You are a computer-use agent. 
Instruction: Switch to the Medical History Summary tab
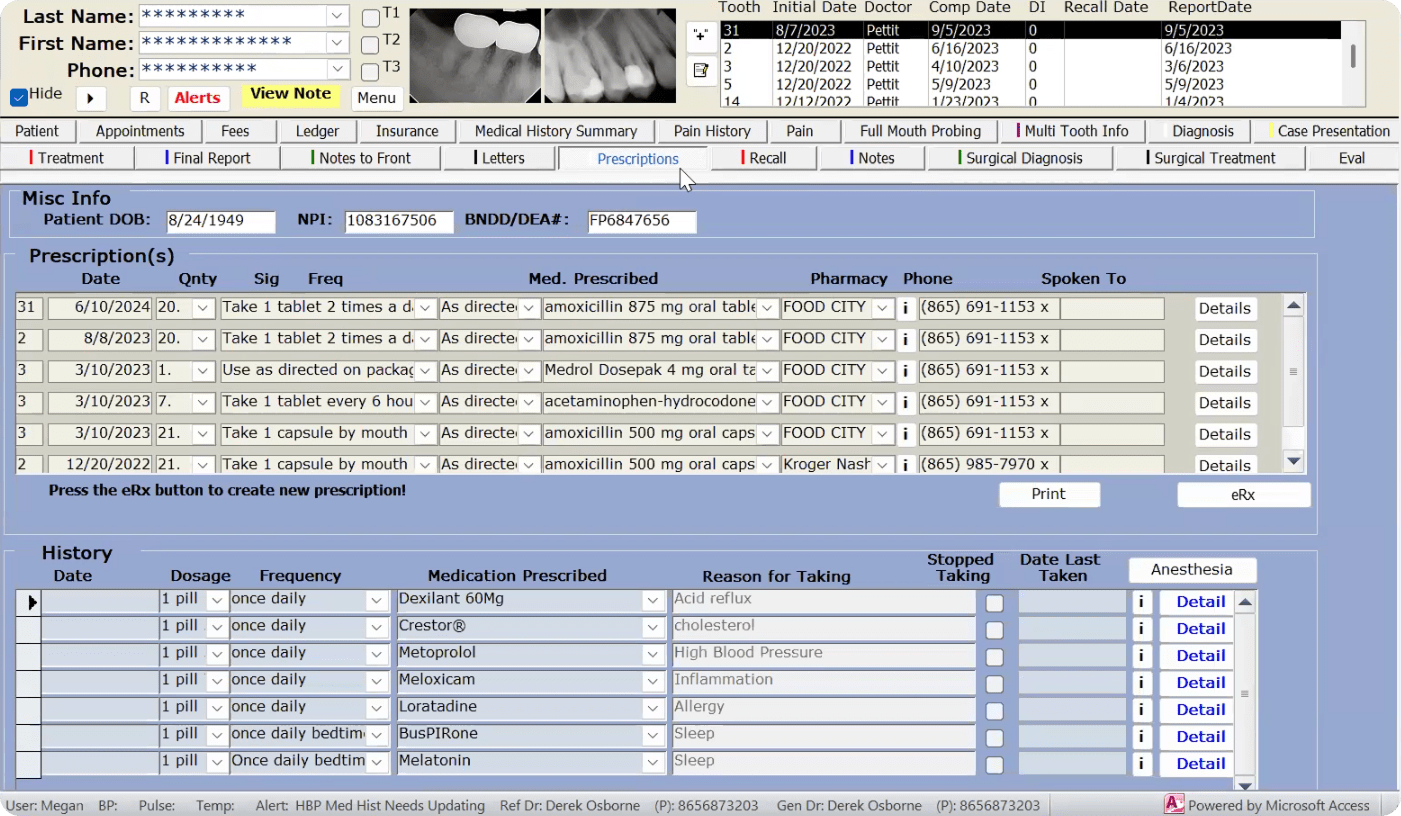click(555, 131)
